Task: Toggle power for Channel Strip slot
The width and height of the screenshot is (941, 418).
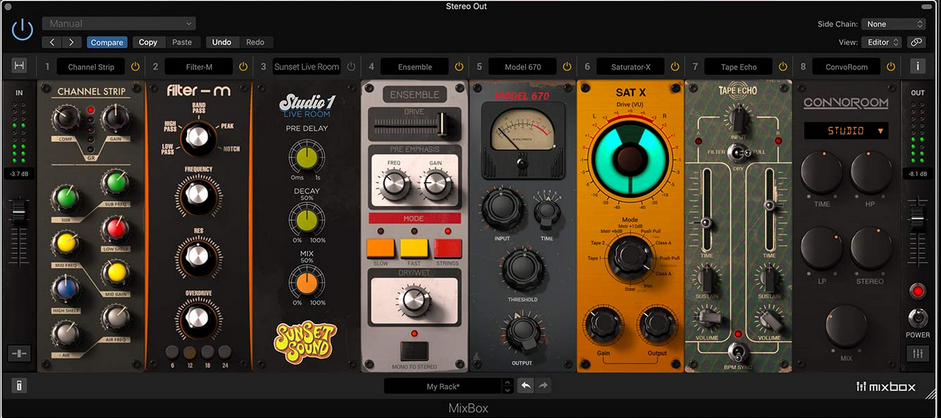Action: click(x=135, y=67)
